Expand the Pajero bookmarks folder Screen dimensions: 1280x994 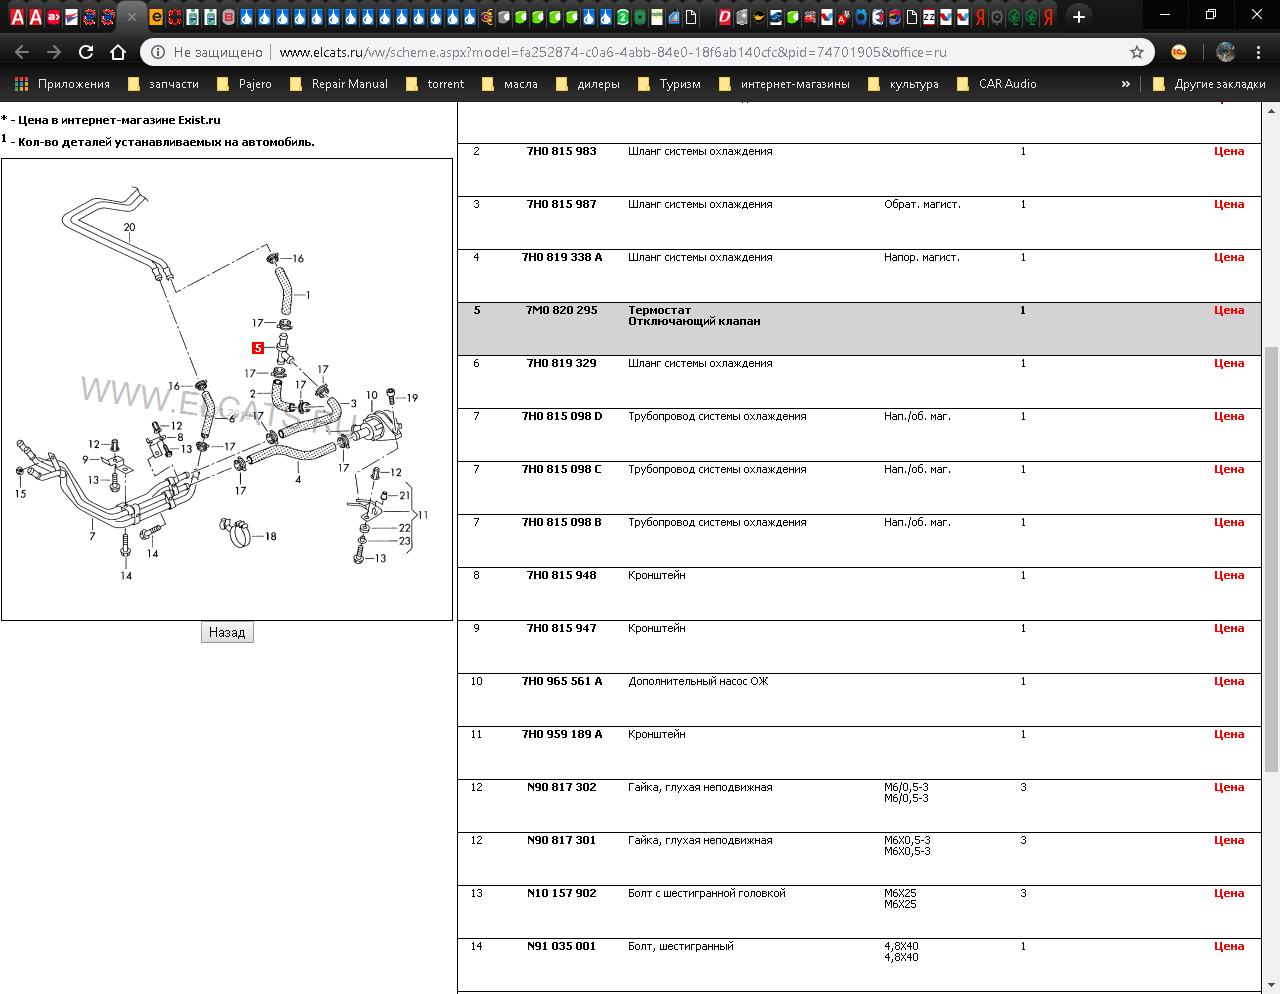244,84
